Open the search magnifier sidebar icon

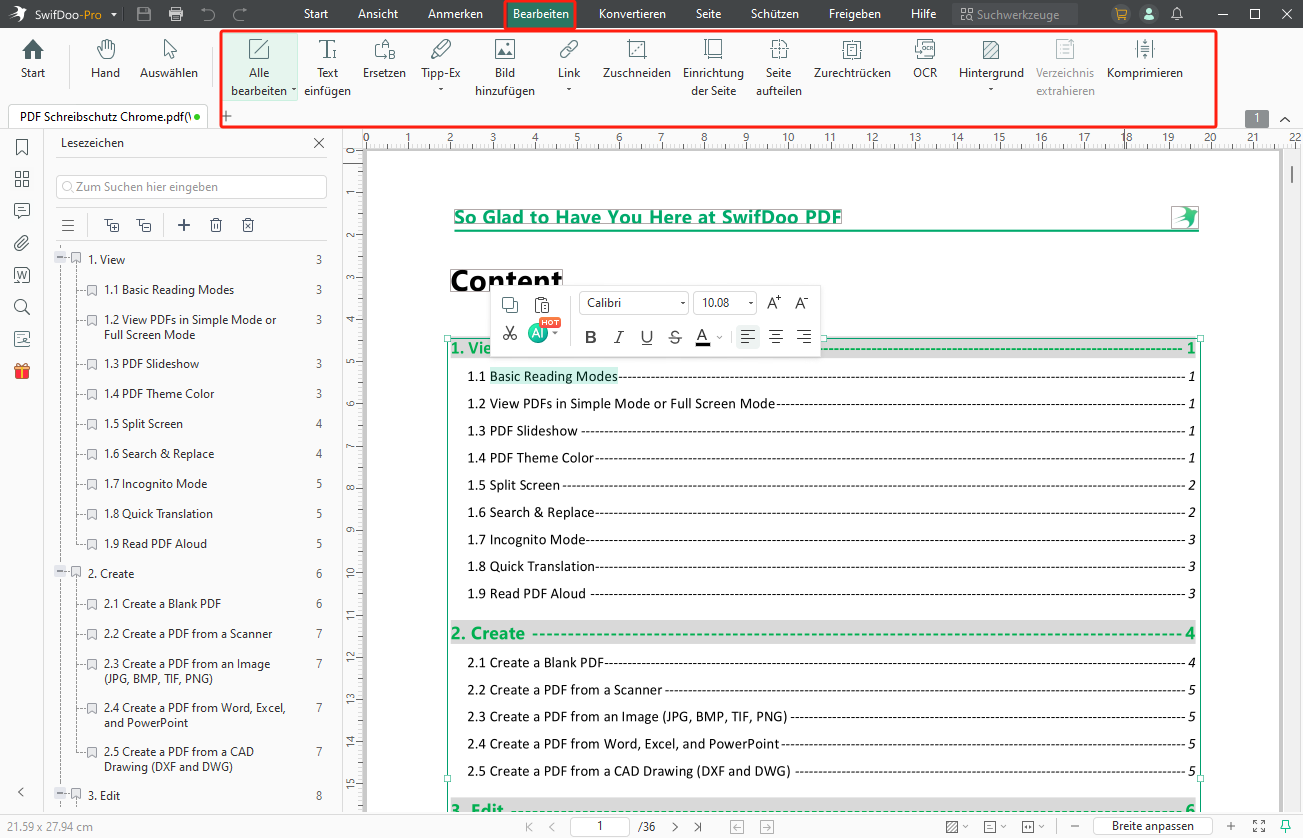click(x=22, y=307)
